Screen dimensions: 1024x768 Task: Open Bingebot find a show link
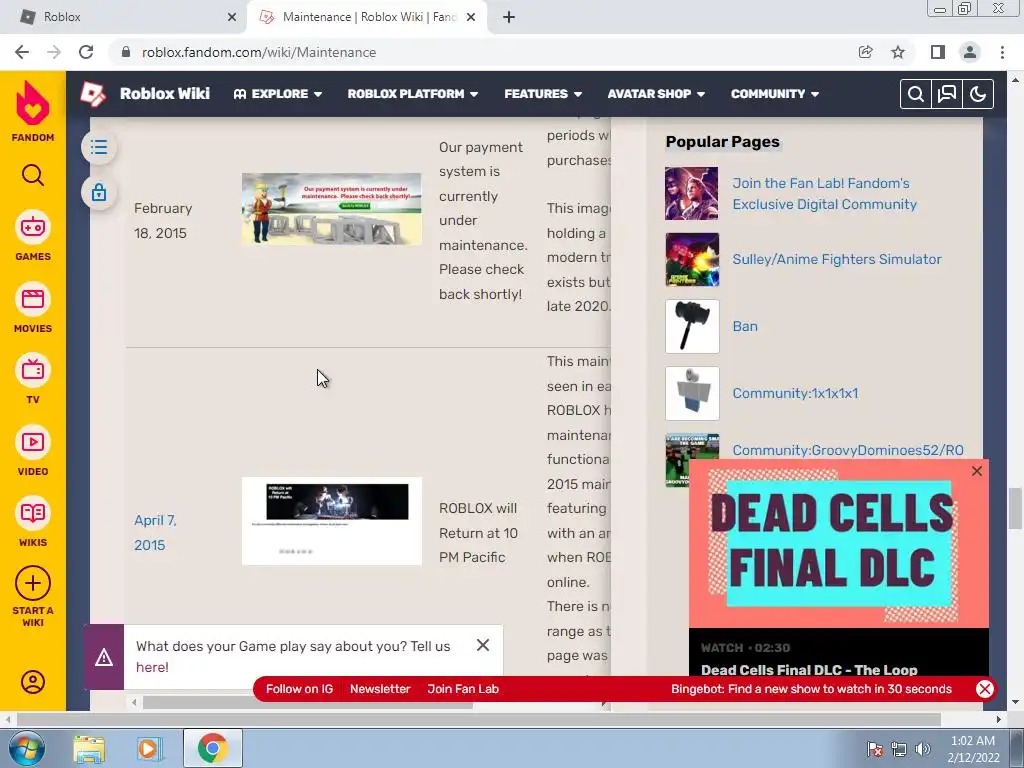(811, 689)
